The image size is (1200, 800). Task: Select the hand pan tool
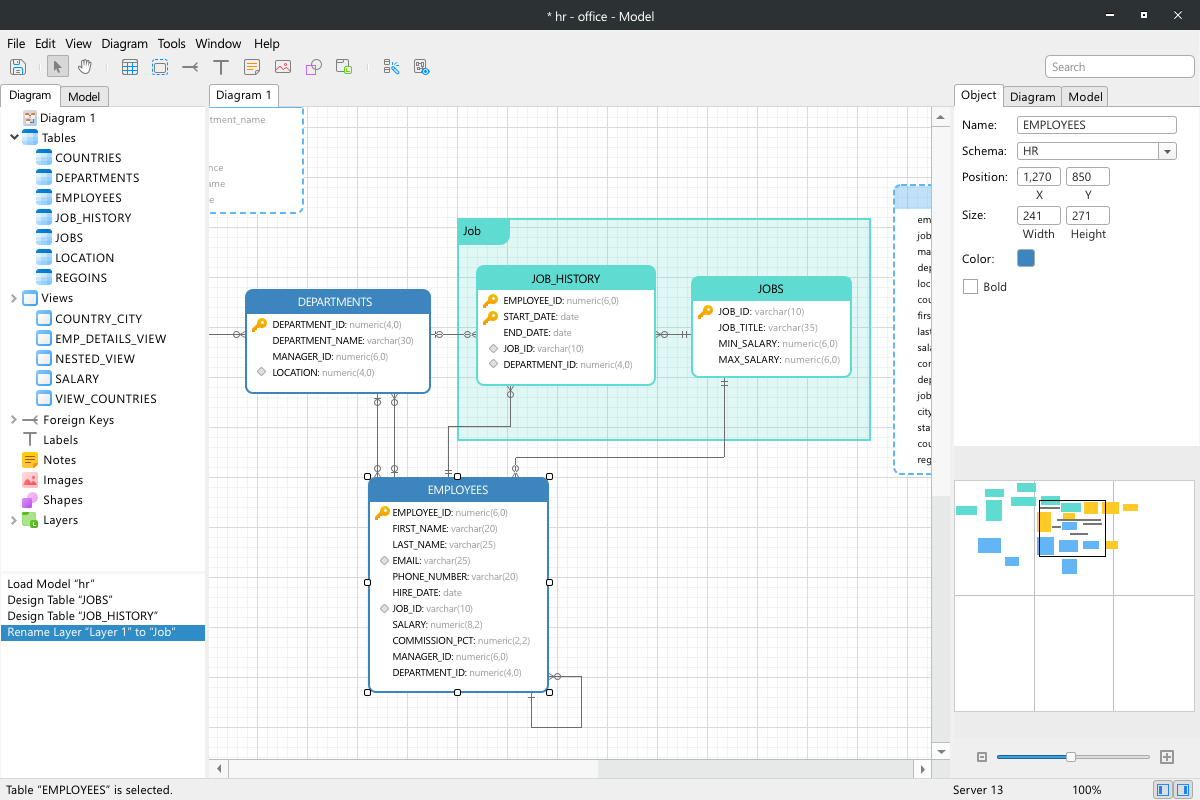click(x=85, y=67)
